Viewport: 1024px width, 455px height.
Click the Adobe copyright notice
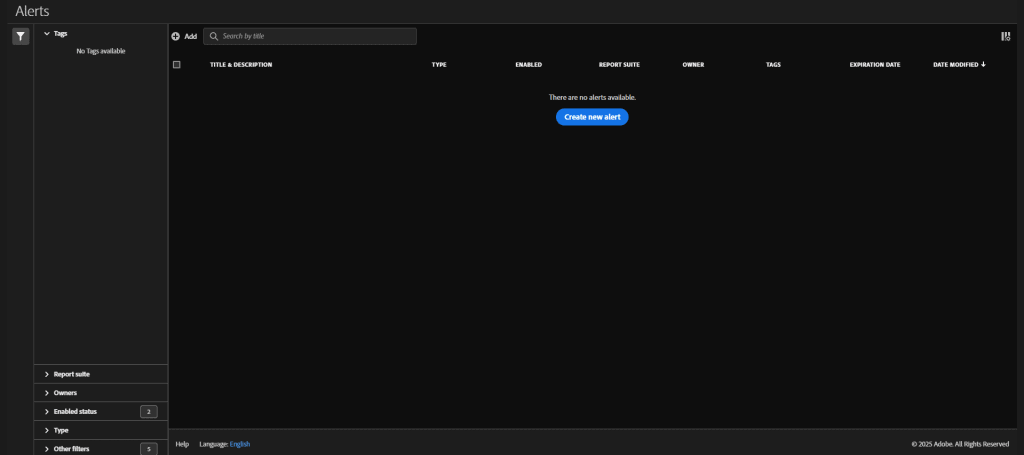tap(961, 444)
